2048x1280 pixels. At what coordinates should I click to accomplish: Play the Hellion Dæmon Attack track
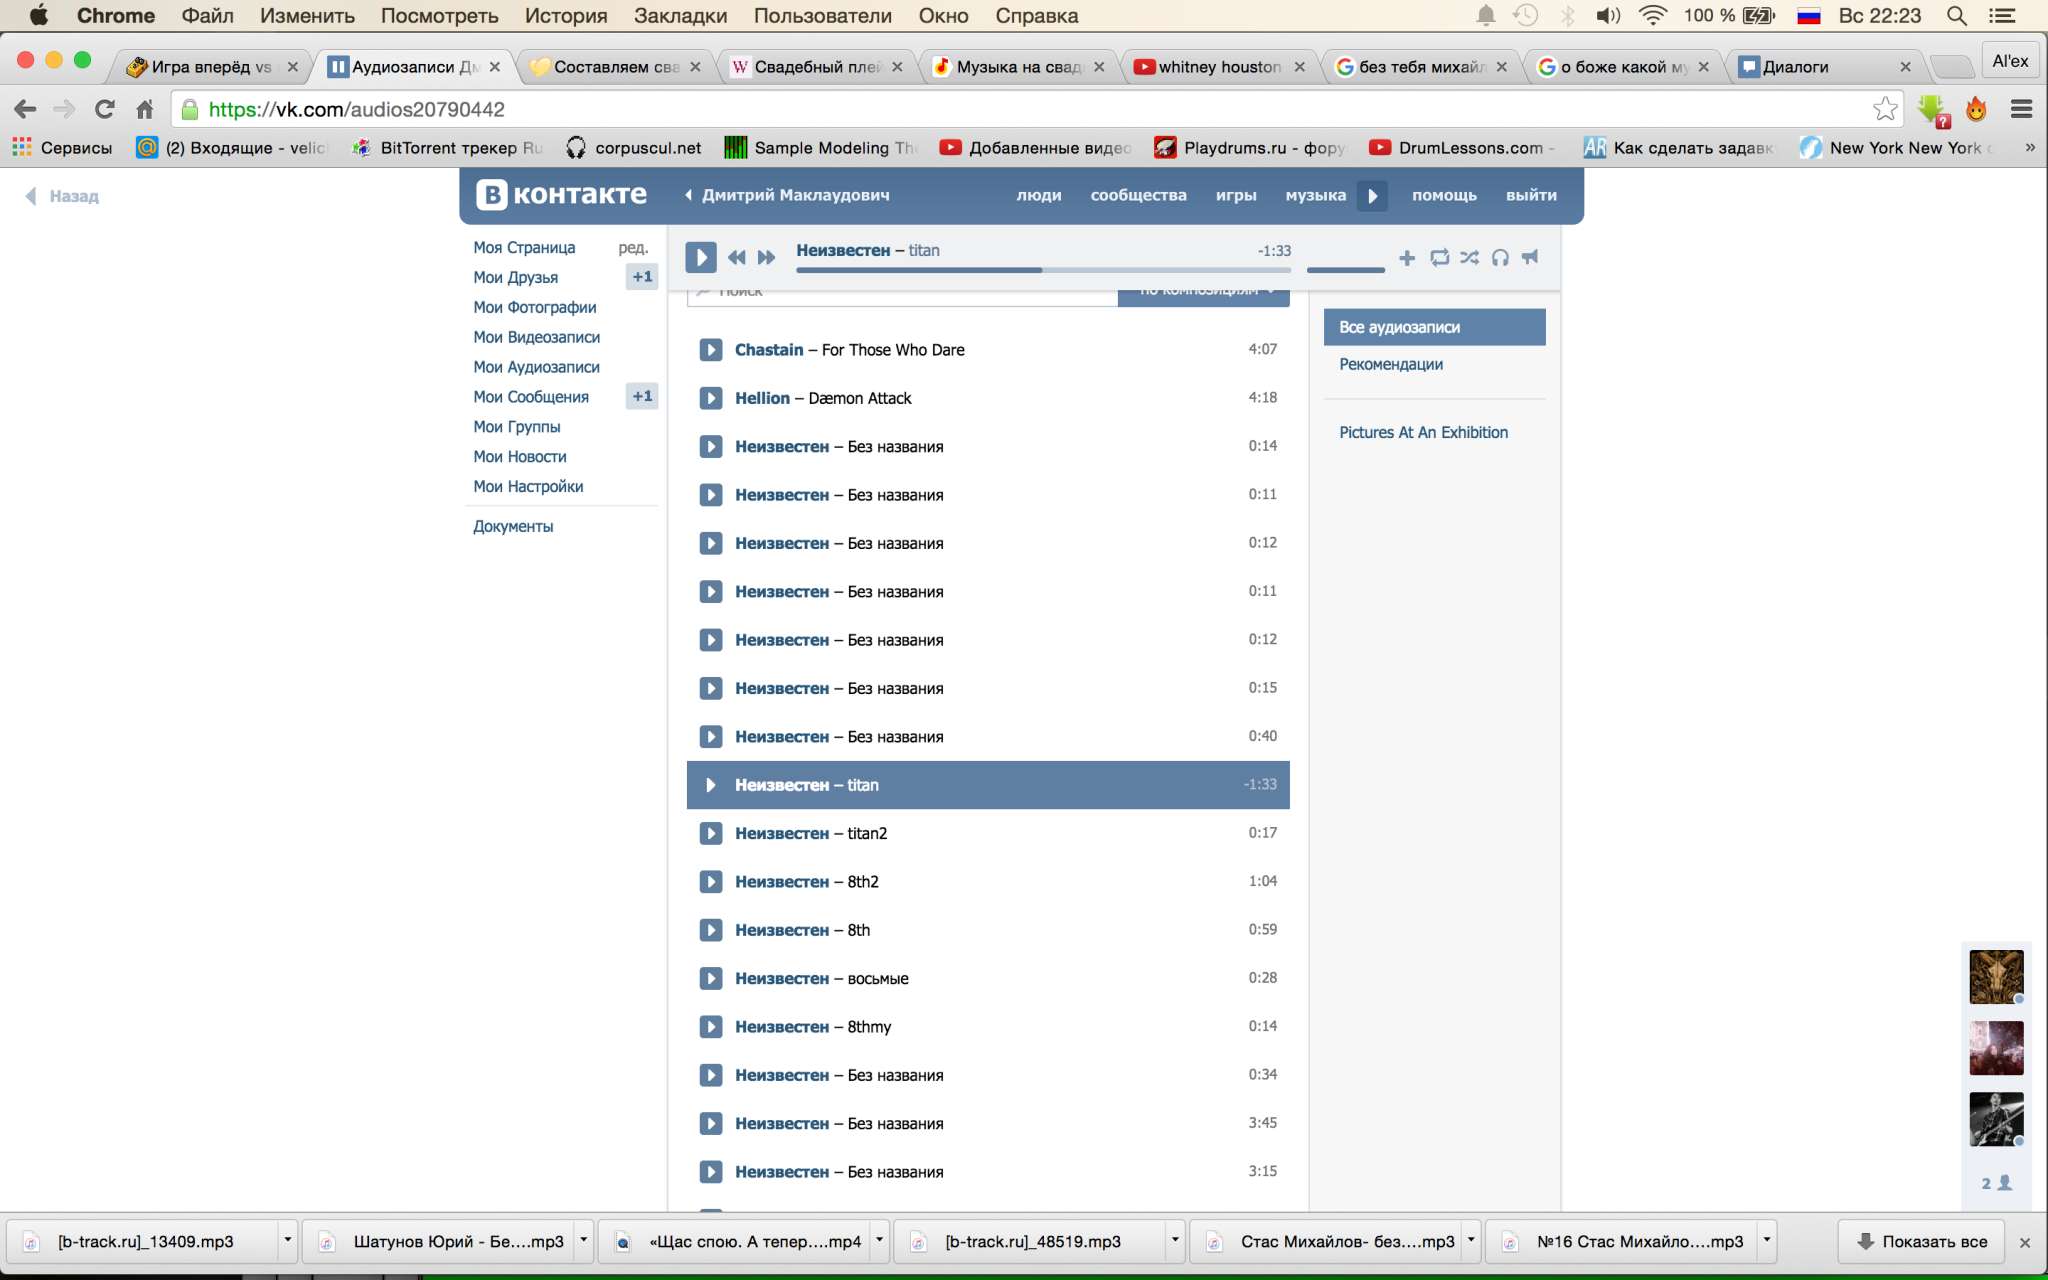pos(711,398)
